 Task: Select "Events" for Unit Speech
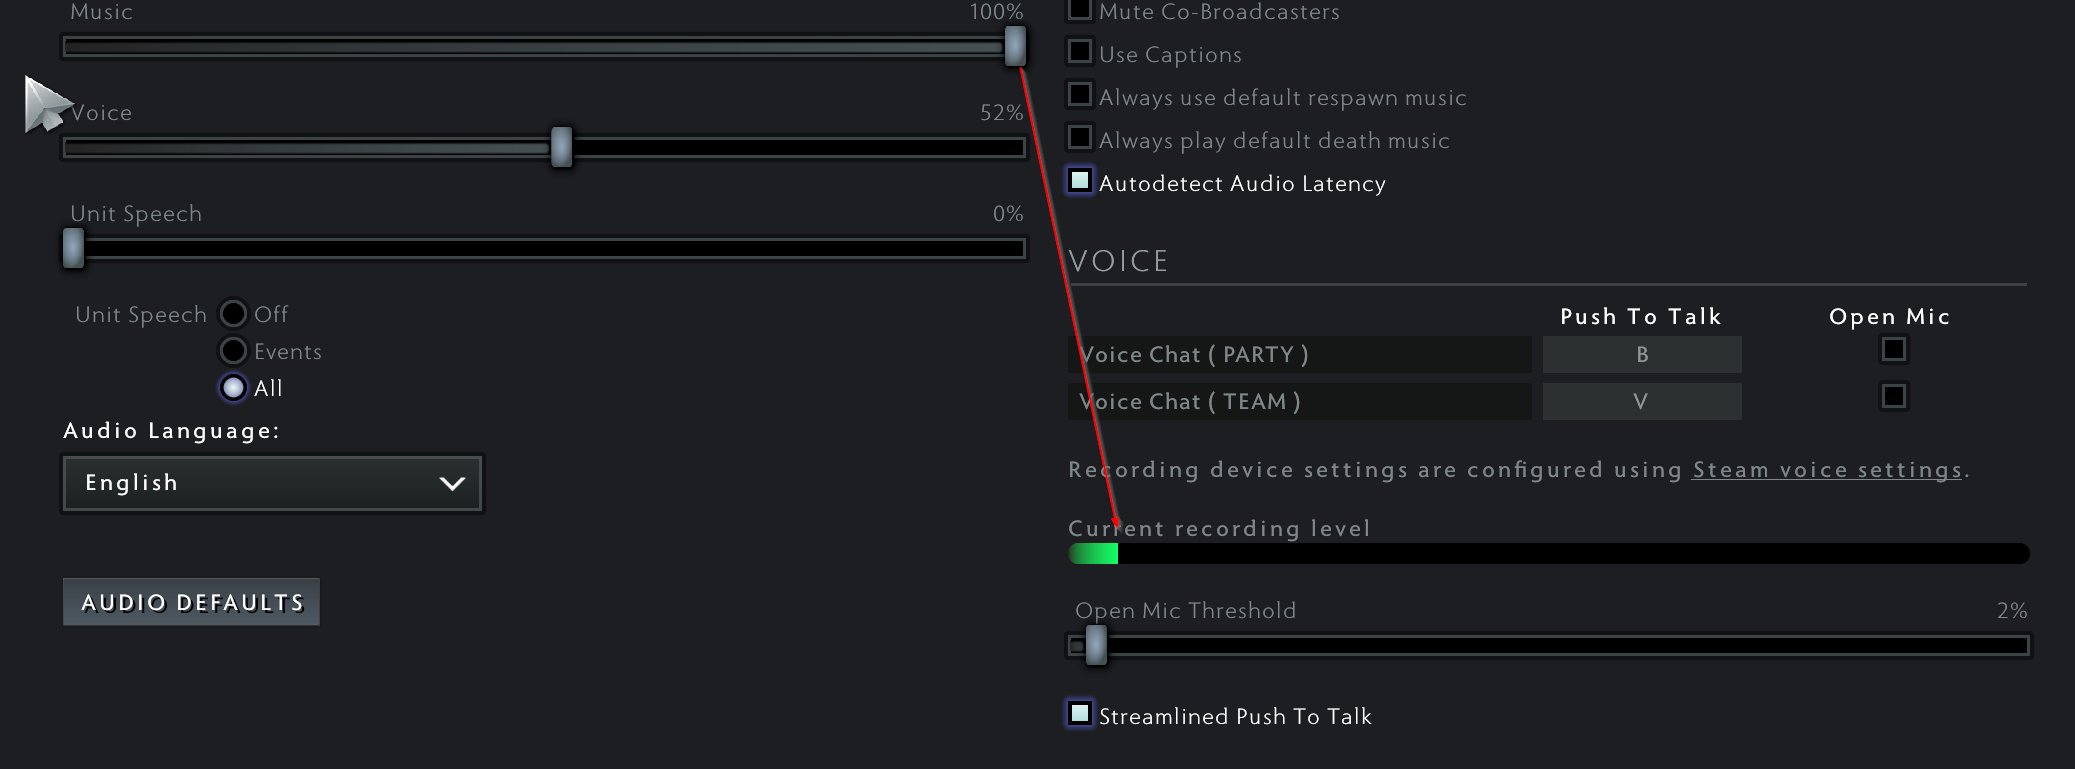(233, 350)
